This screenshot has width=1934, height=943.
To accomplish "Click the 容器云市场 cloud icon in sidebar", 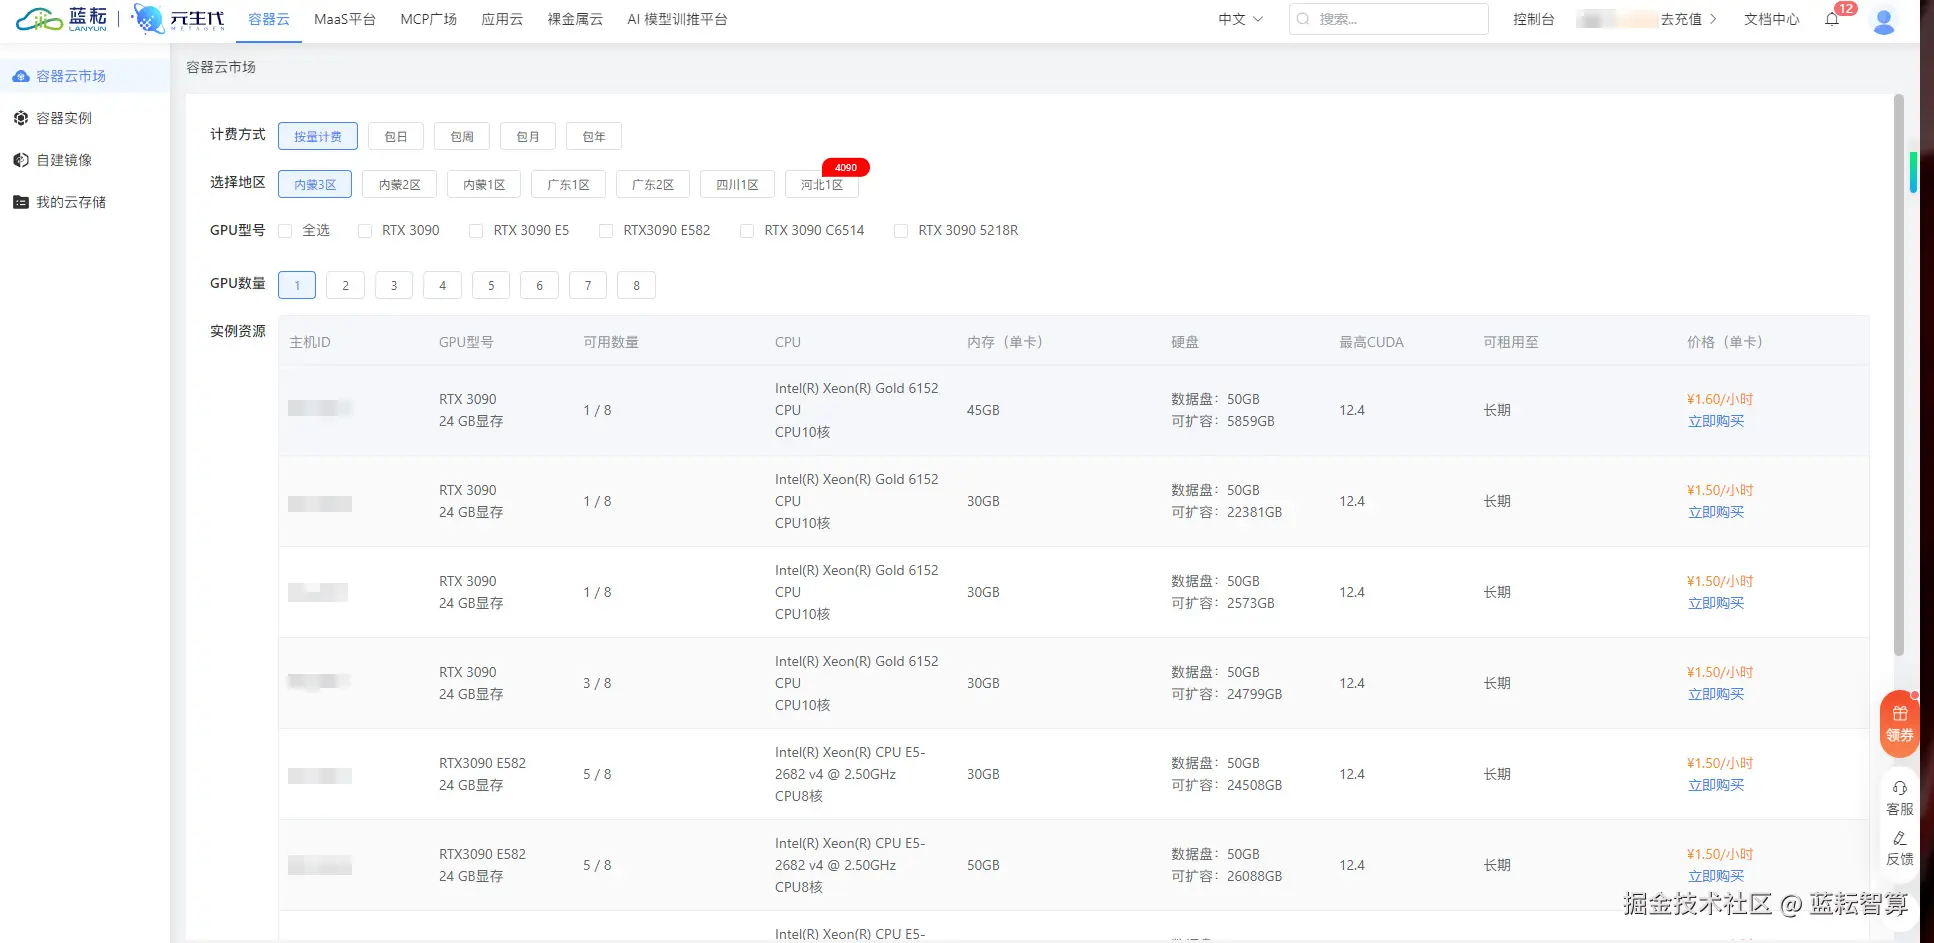I will tap(20, 76).
